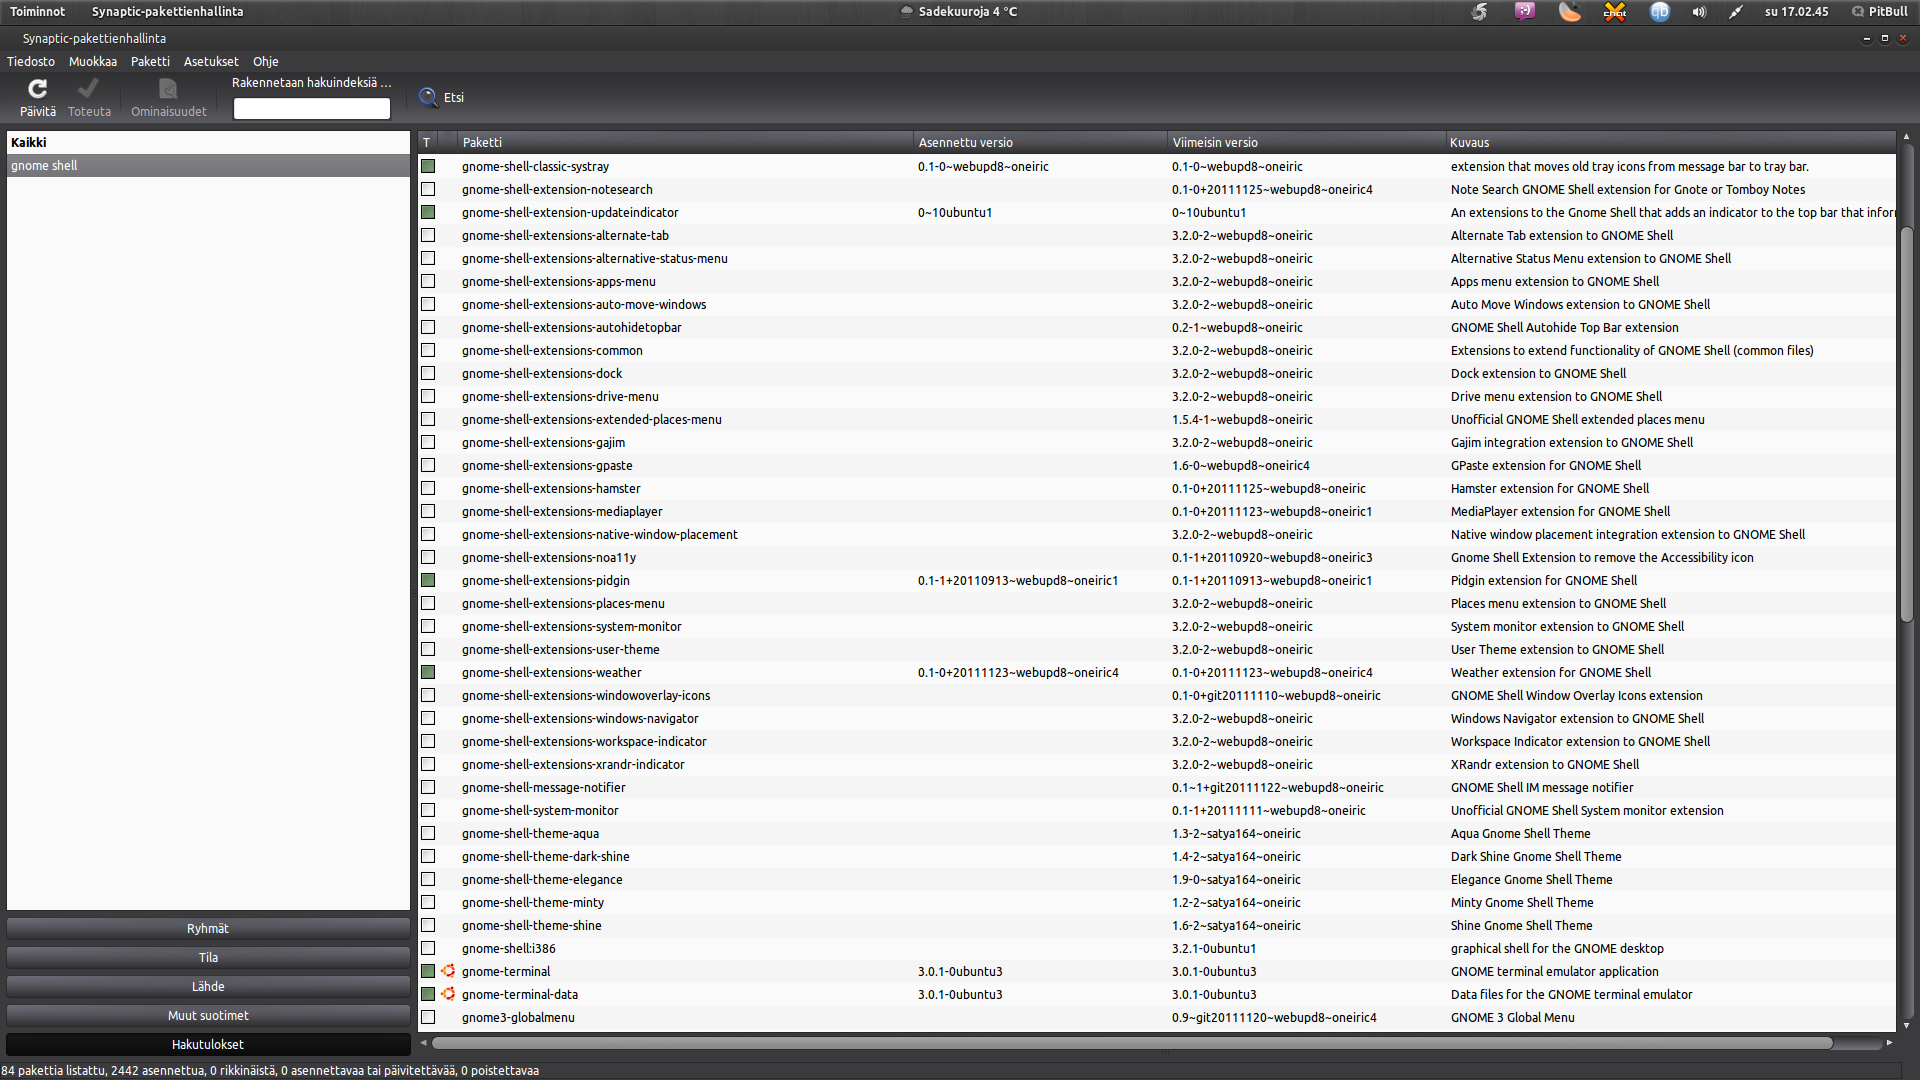Click the Hakutulokset button
The height and width of the screenshot is (1080, 1920).
tap(208, 1045)
